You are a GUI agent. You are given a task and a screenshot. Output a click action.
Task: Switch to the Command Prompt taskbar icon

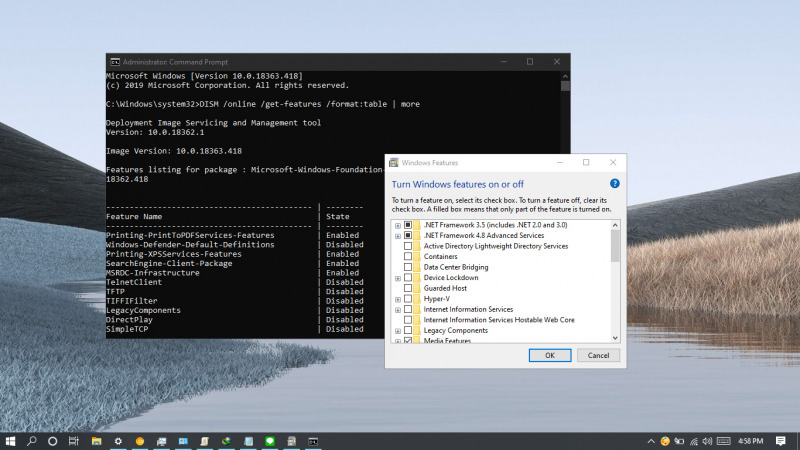pos(313,442)
